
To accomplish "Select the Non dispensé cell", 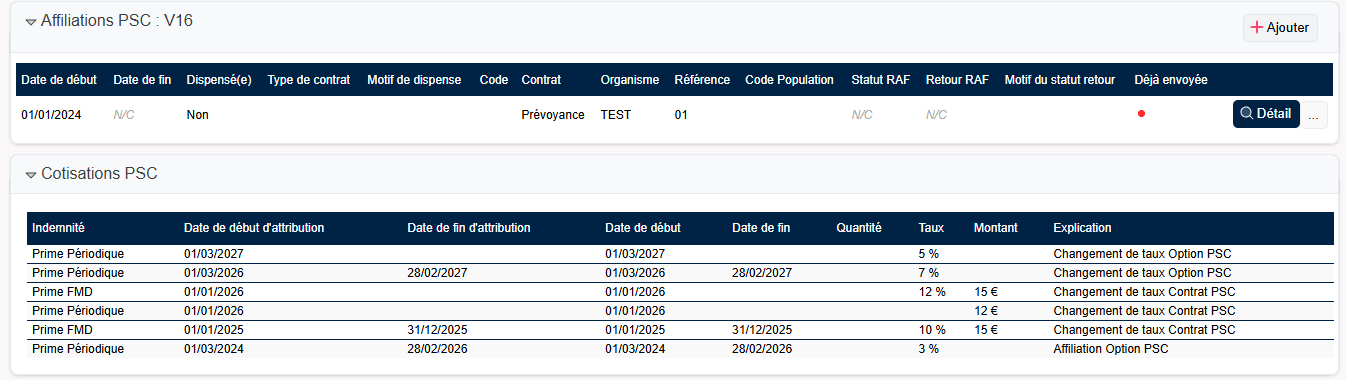I will (x=197, y=115).
